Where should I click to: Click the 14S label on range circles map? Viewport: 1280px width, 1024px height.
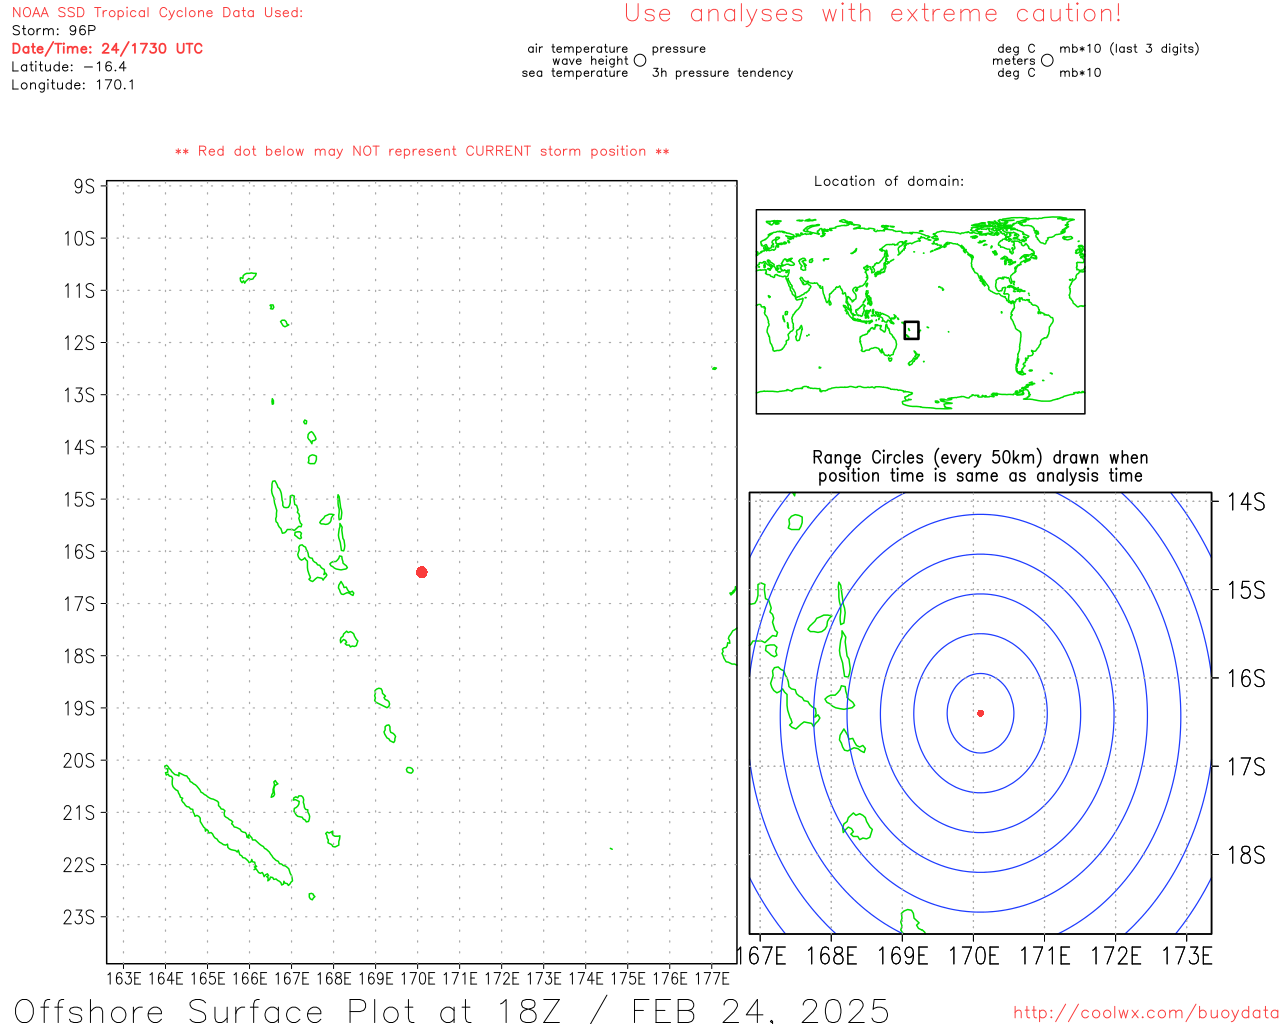click(x=1246, y=502)
